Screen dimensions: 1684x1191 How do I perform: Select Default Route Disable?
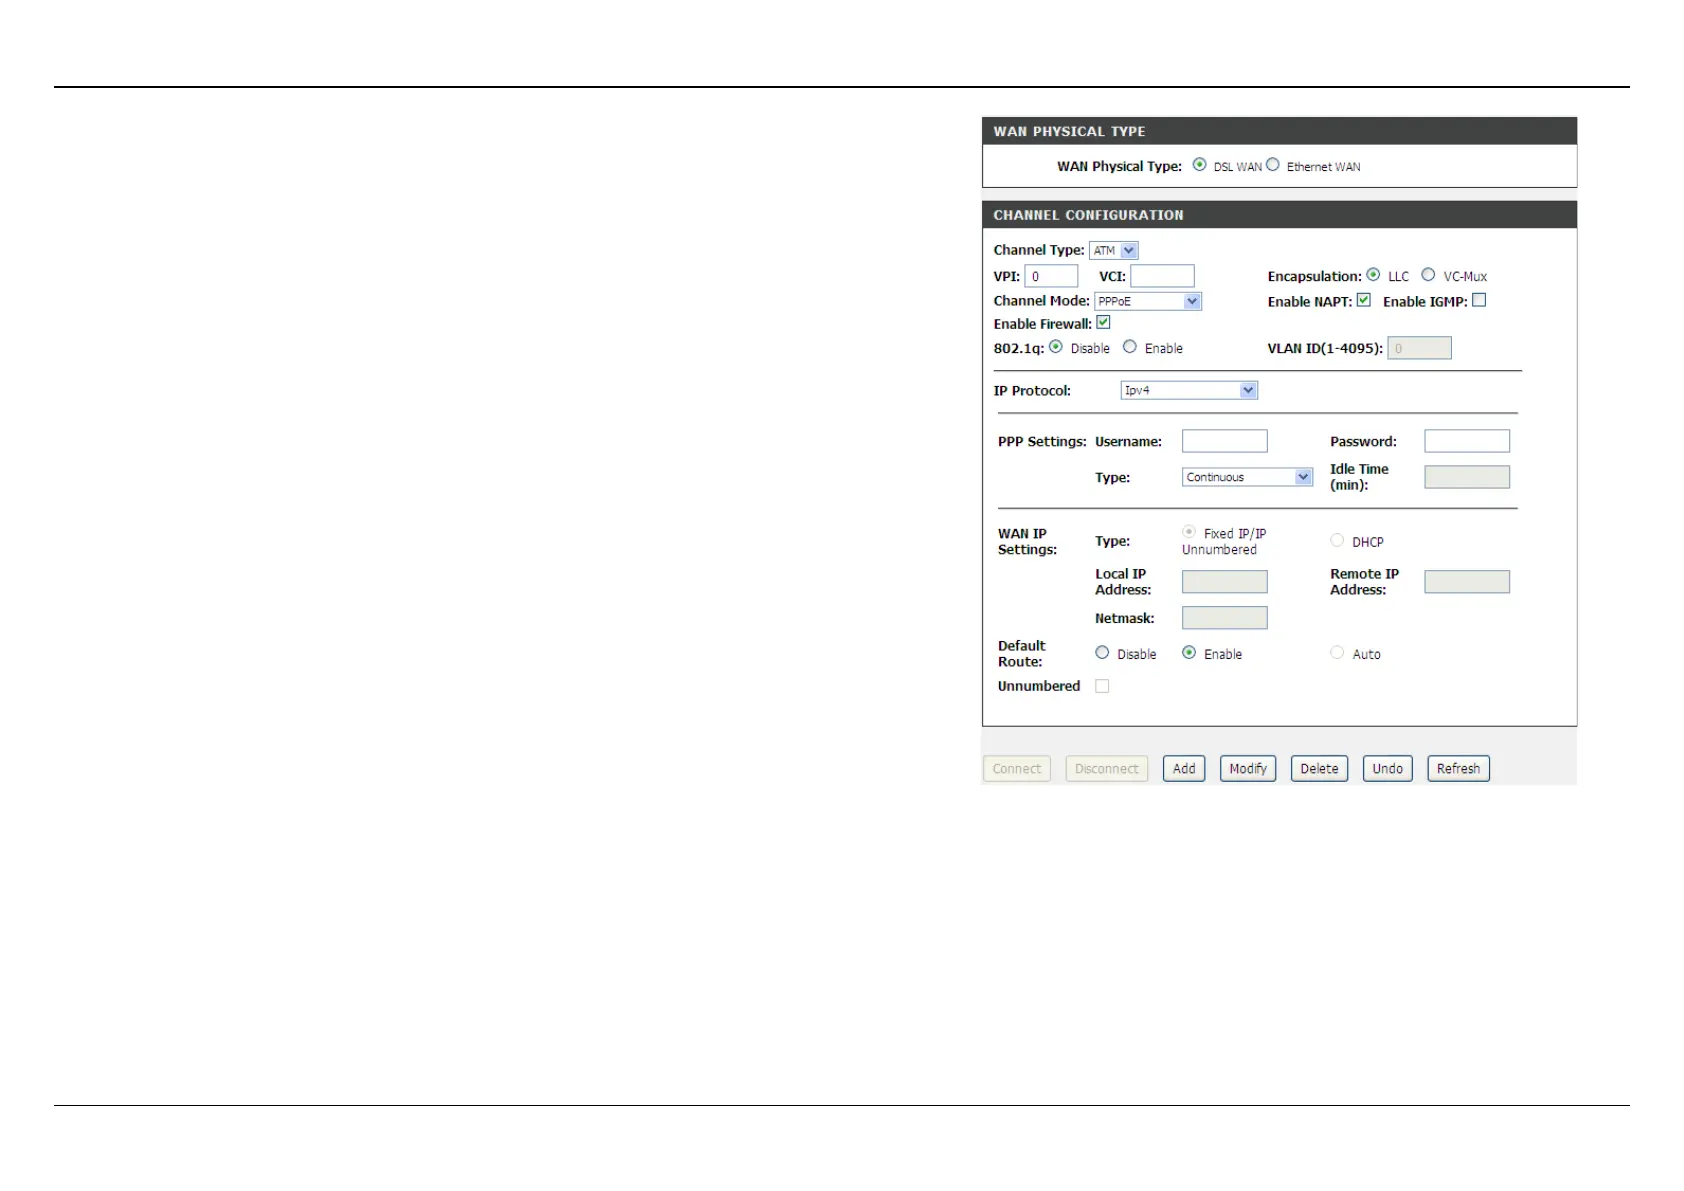coord(1102,653)
